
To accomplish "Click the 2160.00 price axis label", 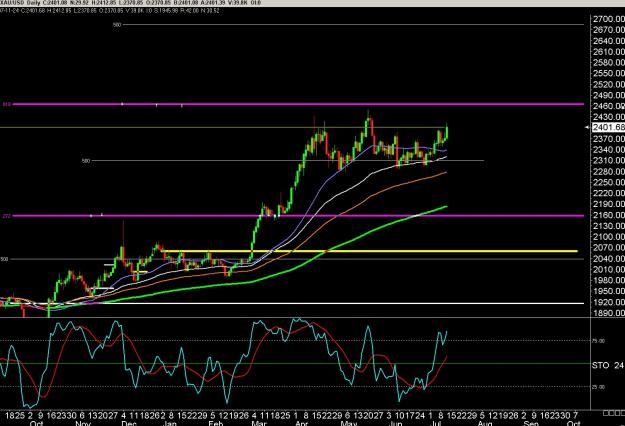I will tap(609, 215).
